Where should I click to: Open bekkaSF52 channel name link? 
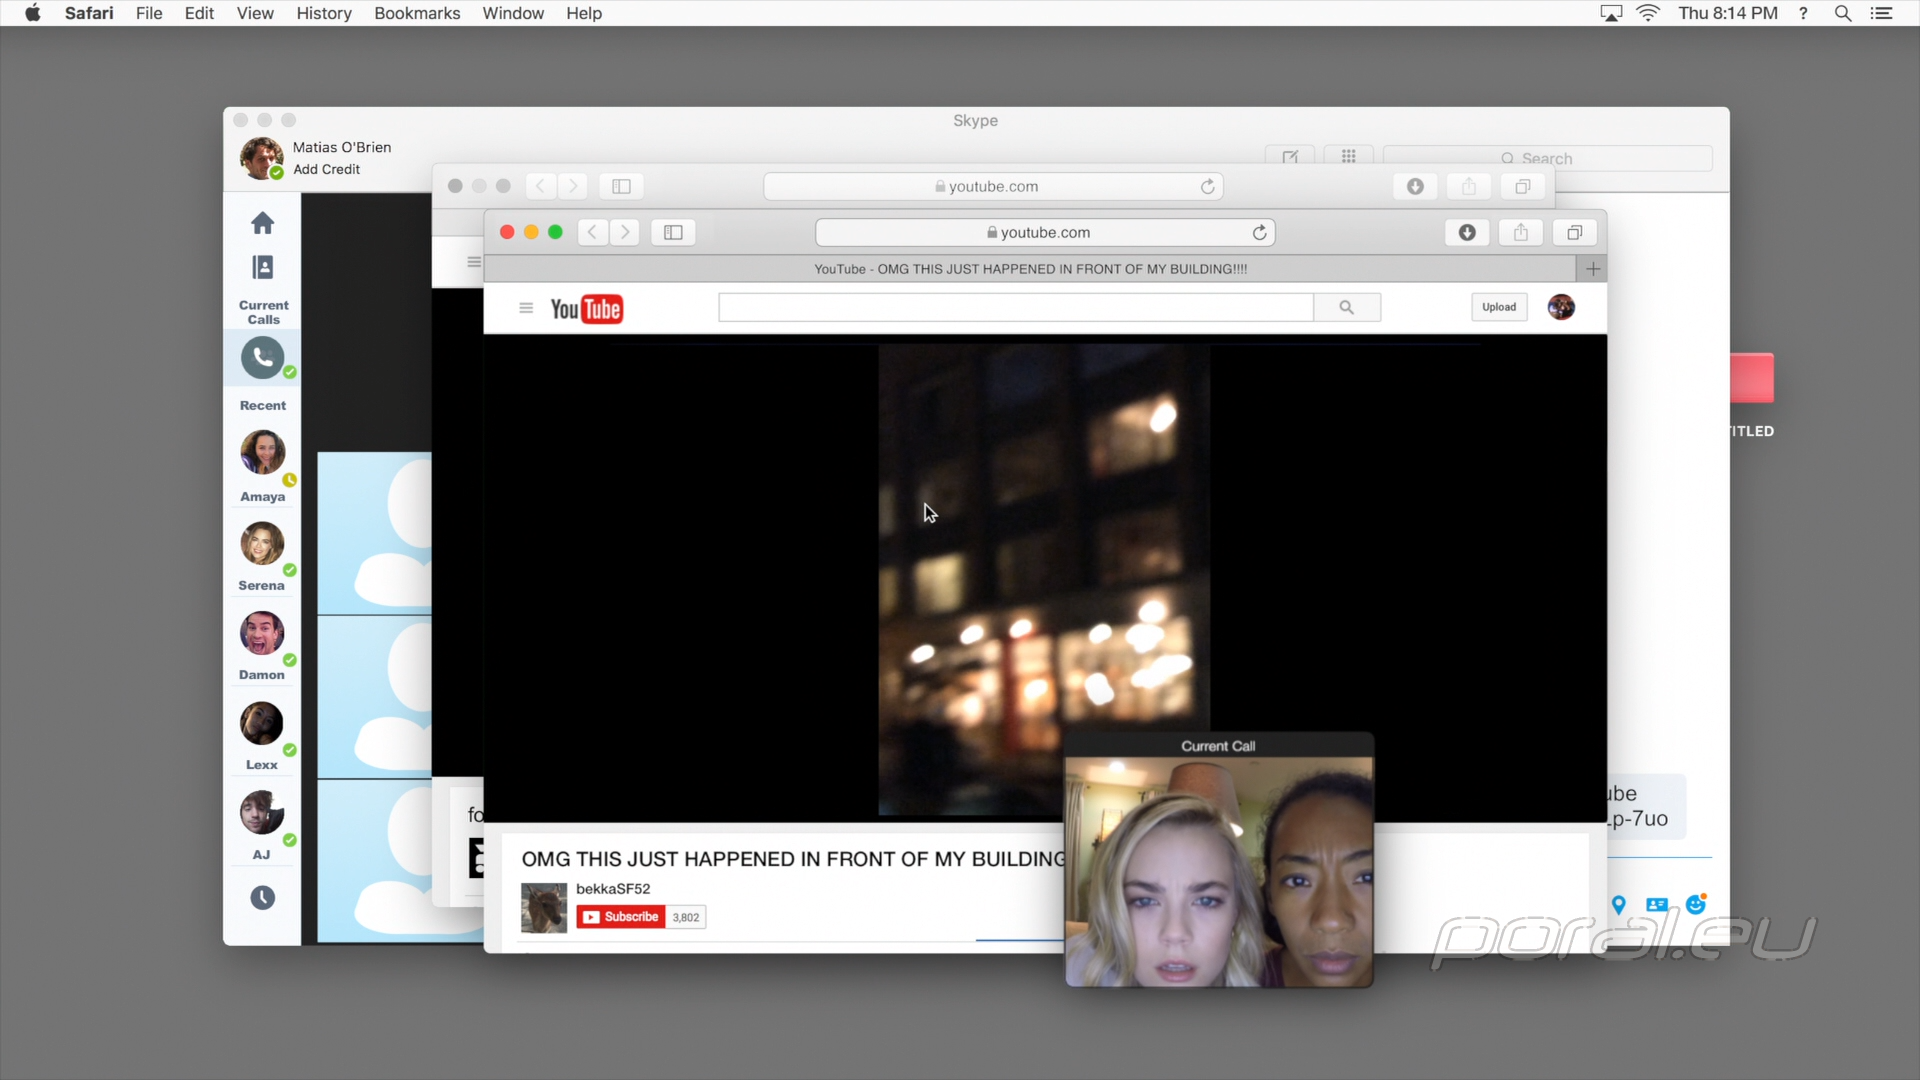(613, 888)
